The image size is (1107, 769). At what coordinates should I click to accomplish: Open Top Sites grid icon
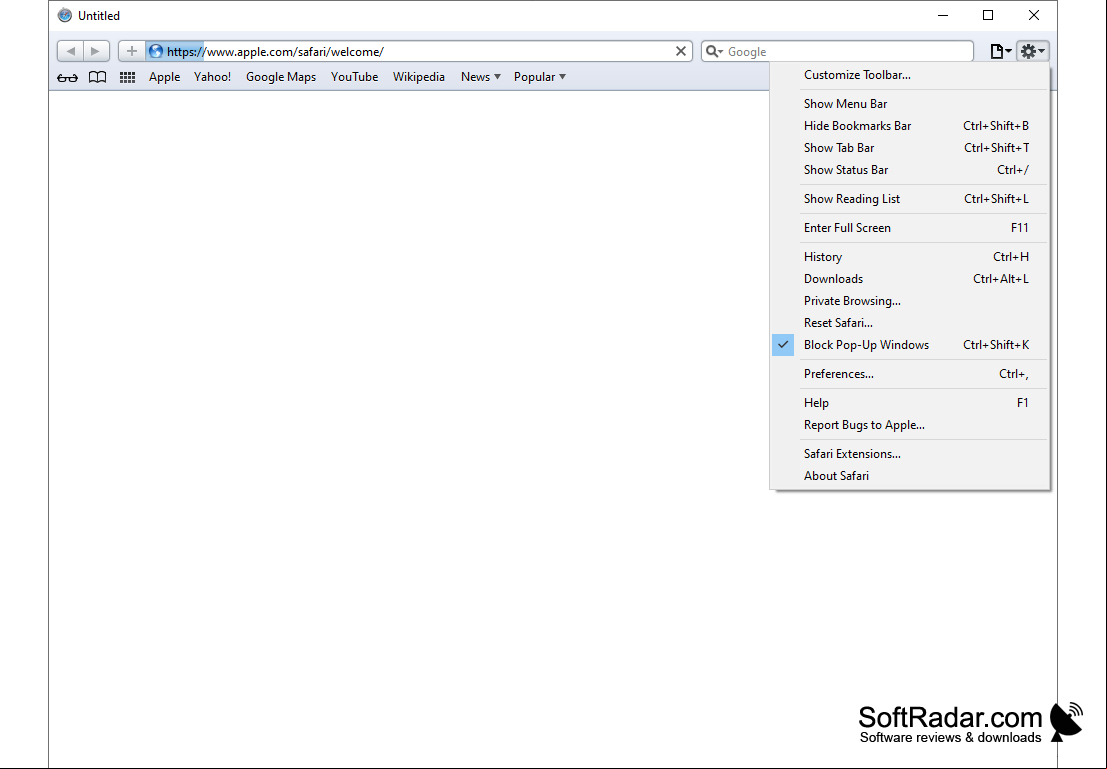(127, 77)
